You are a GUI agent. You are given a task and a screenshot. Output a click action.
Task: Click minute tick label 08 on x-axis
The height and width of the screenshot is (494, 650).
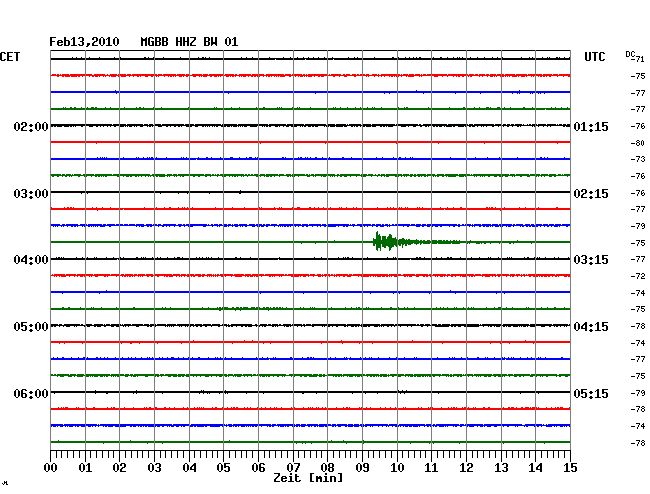[x=327, y=467]
